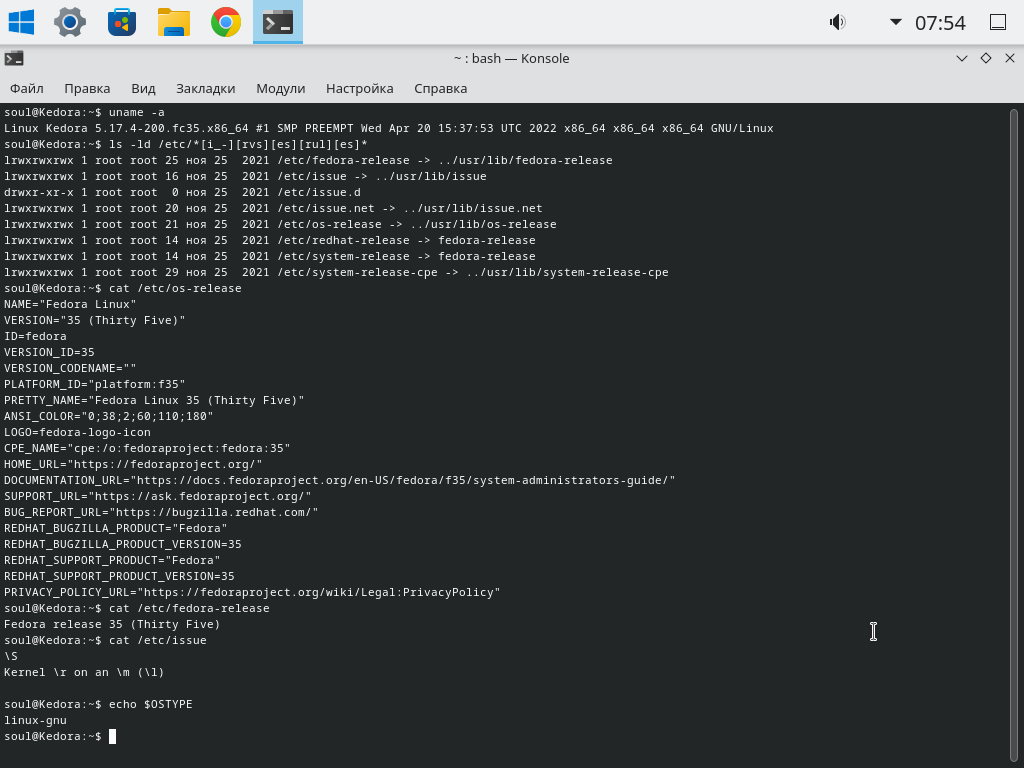Click the 'uname -a' command line
Viewport: 1024px width, 768px height.
(x=84, y=112)
